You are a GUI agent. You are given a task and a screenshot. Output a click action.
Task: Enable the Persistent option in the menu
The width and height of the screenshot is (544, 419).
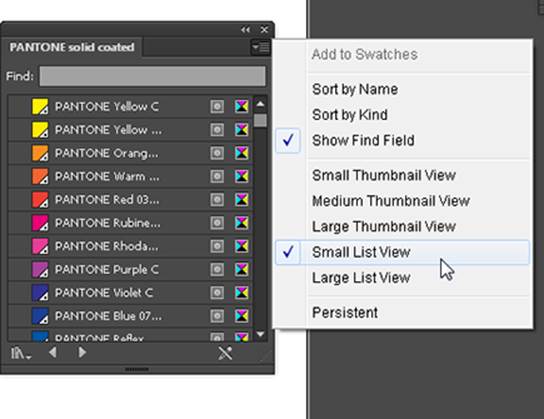[345, 313]
